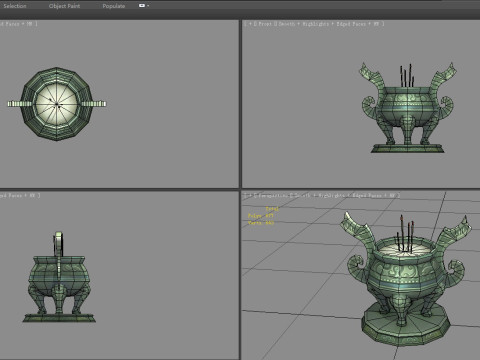Open shading label in the bottom-left viewport
Image resolution: width=480 pixels, height=360 pixels.
(20, 196)
